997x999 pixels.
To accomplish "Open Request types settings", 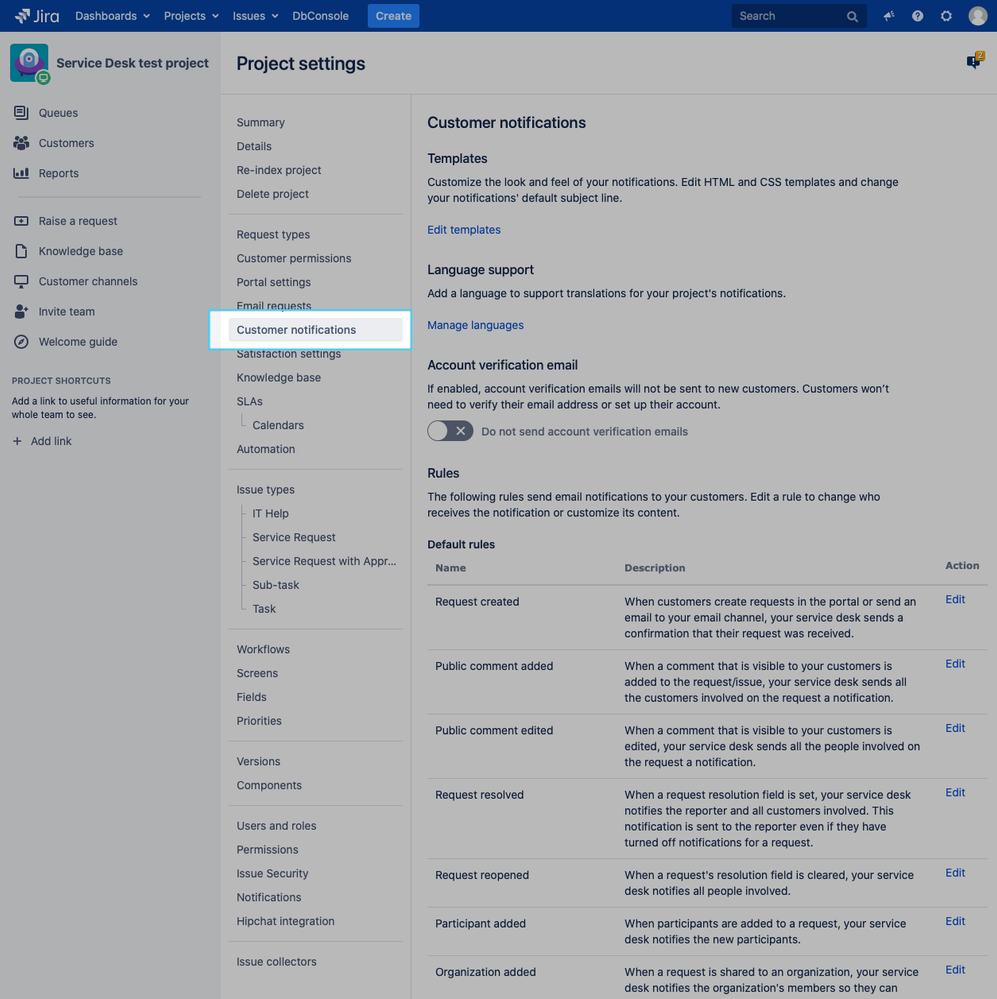I will [273, 234].
